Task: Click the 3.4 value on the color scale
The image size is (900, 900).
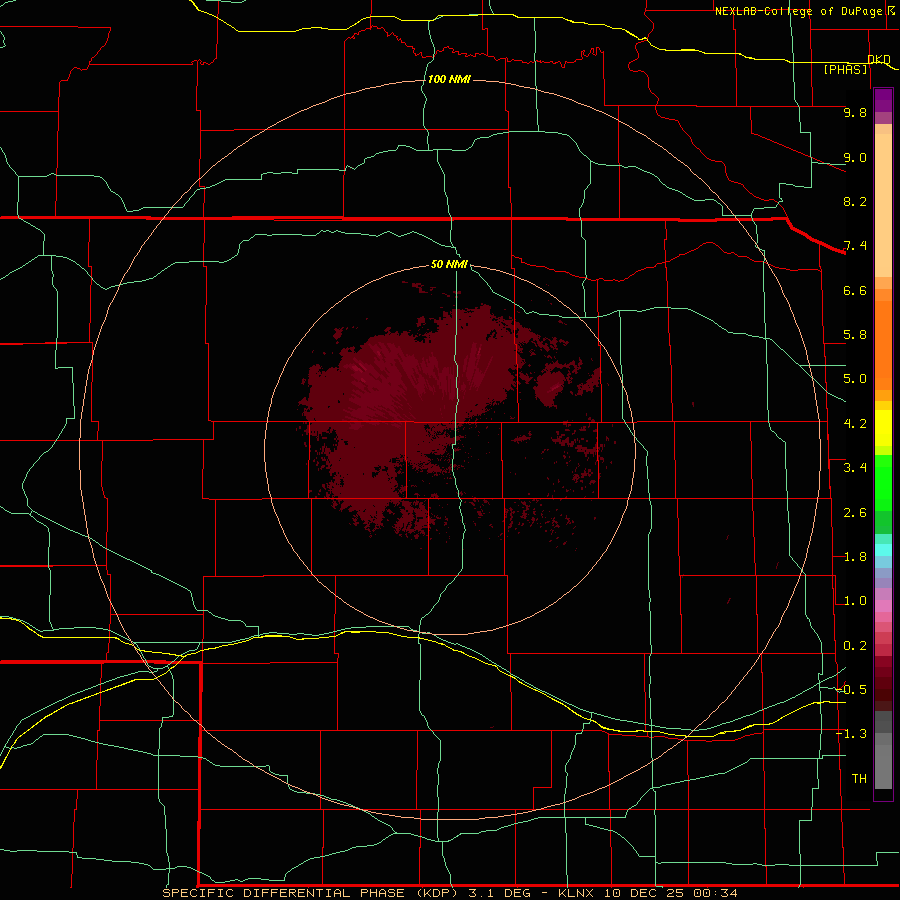Action: pyautogui.click(x=855, y=468)
